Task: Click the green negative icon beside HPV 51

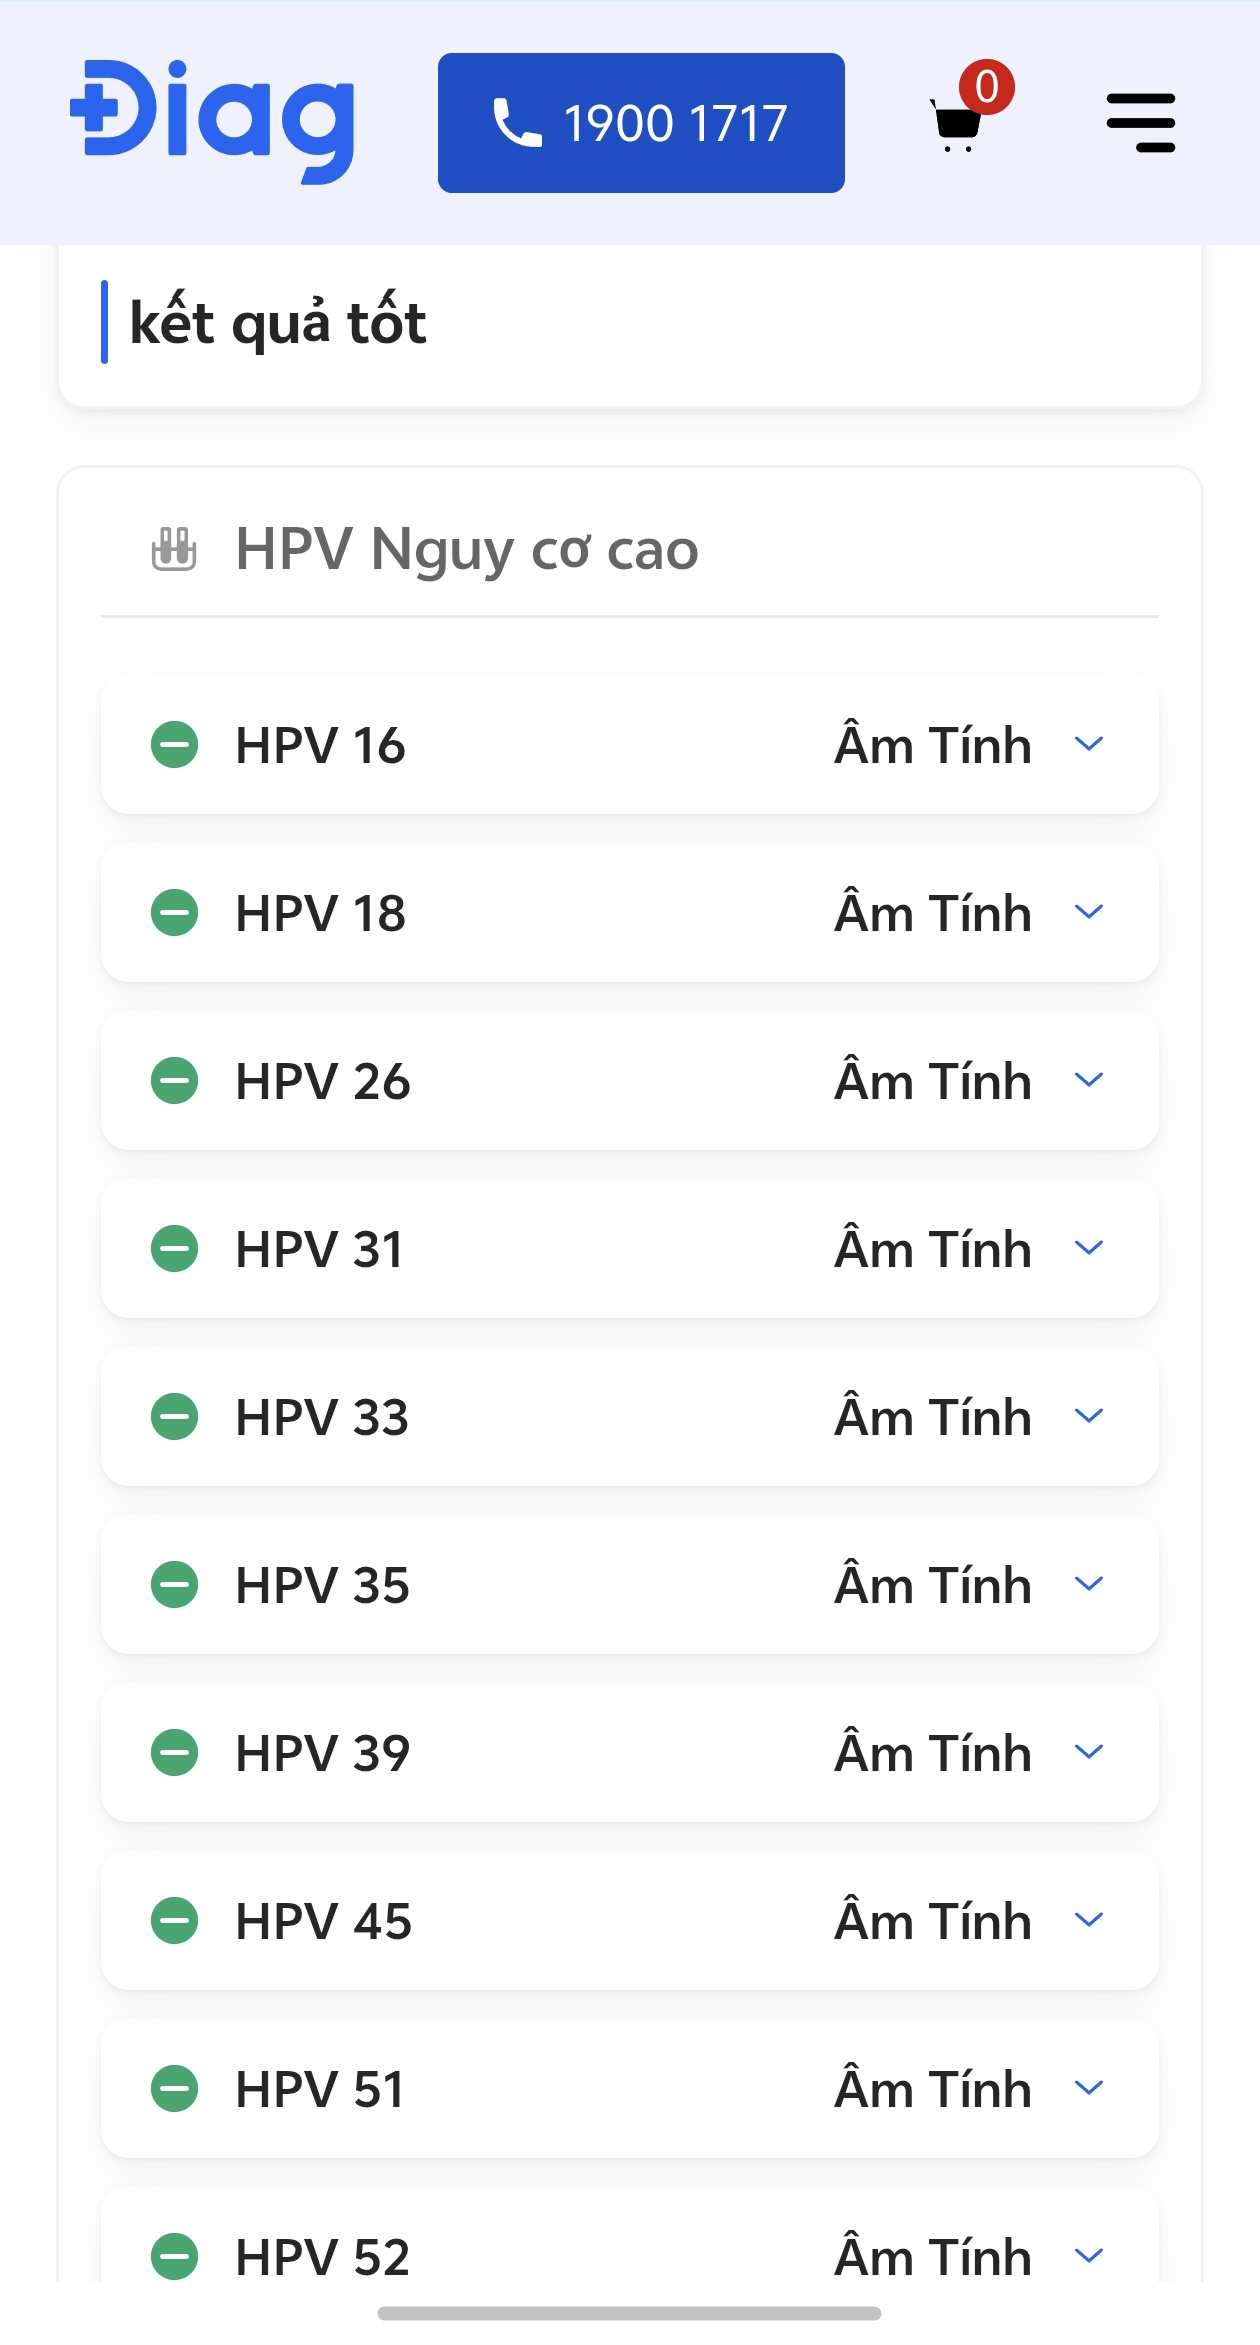Action: tap(175, 2089)
